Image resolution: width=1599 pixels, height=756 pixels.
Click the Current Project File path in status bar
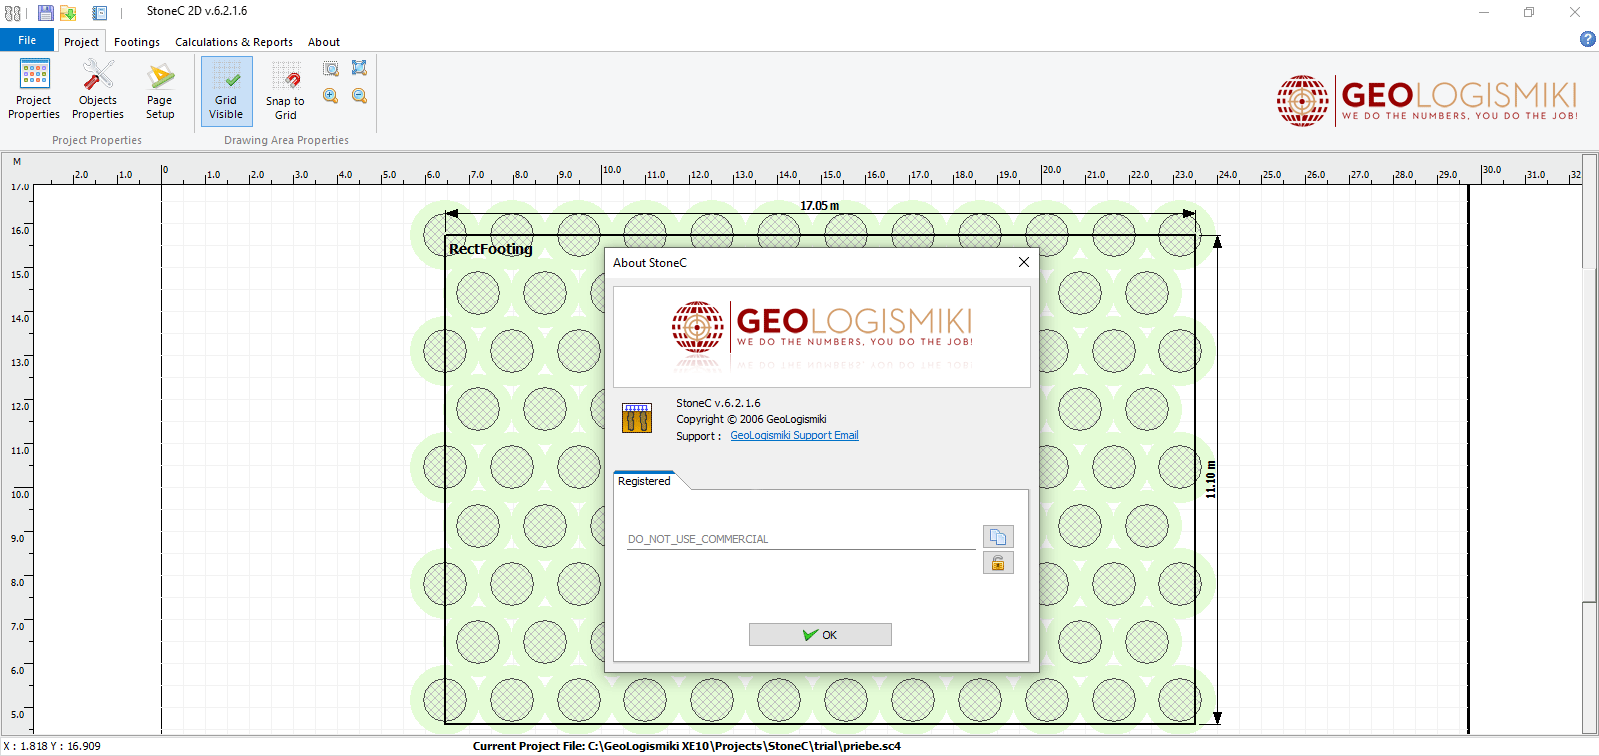tap(687, 746)
